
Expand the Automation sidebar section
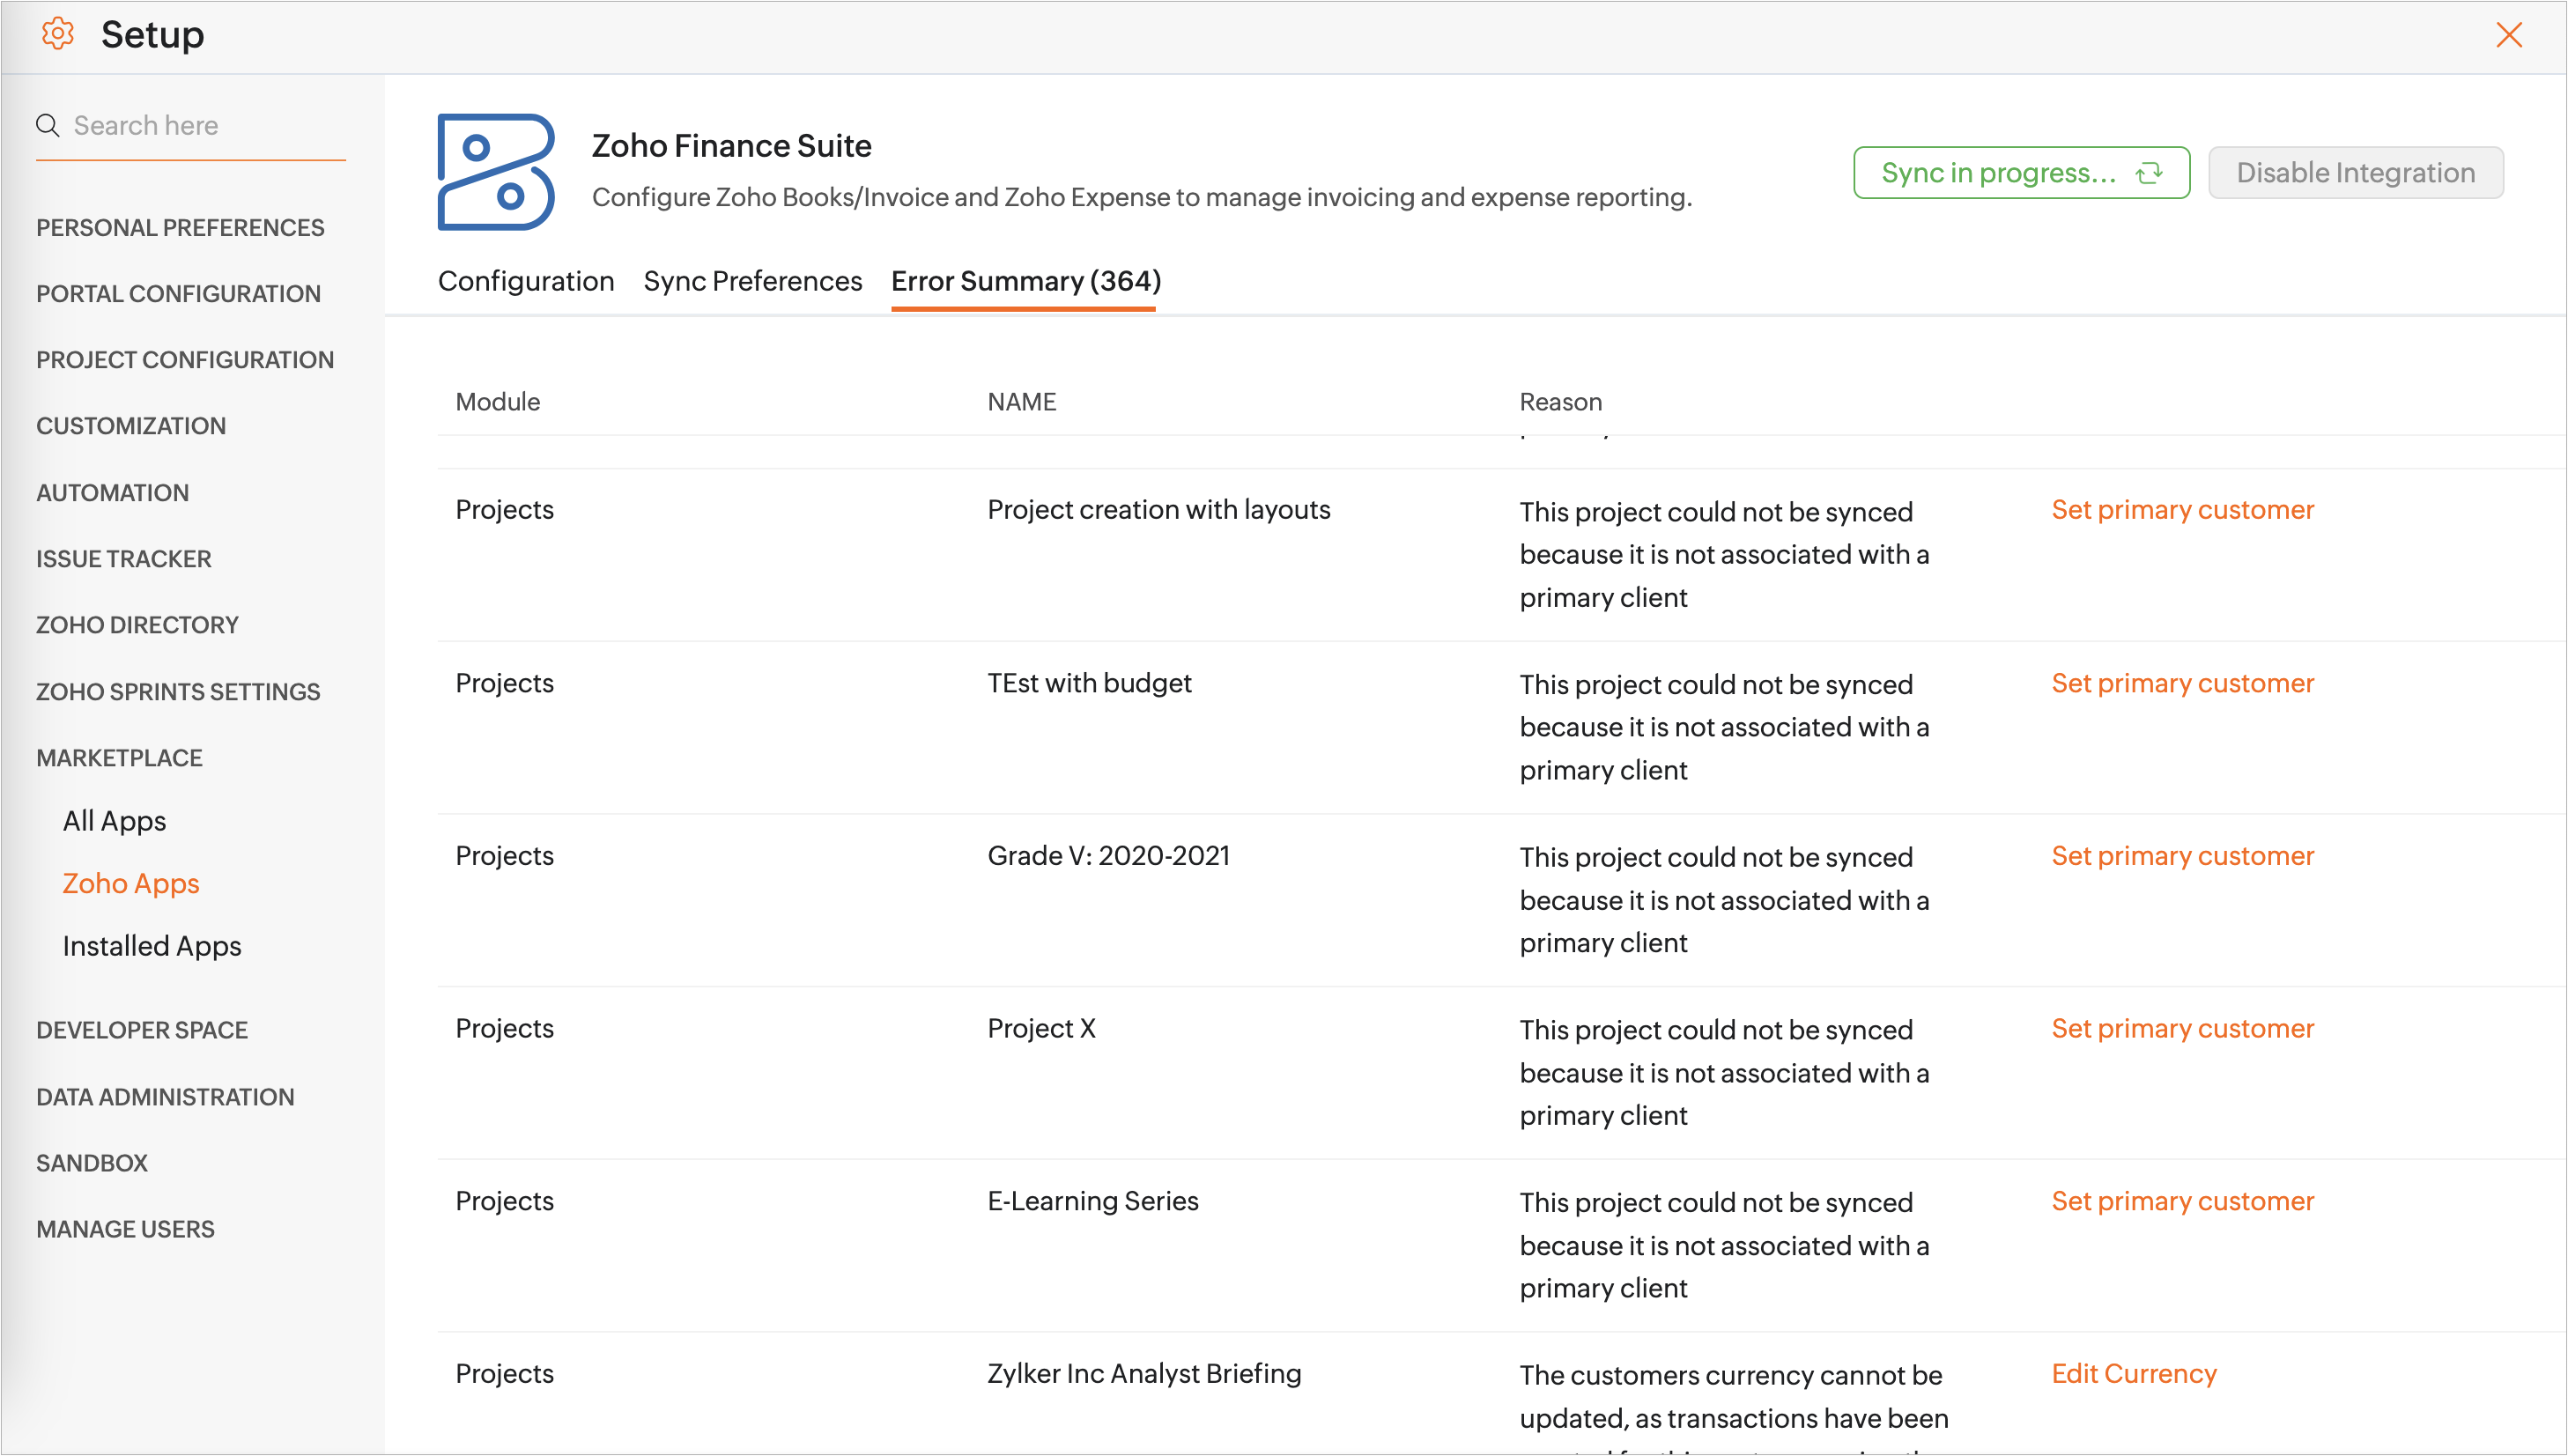click(x=112, y=493)
